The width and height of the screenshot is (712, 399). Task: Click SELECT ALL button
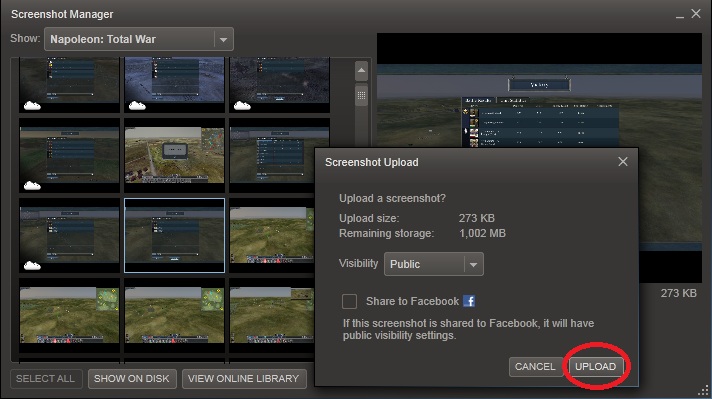coord(46,379)
